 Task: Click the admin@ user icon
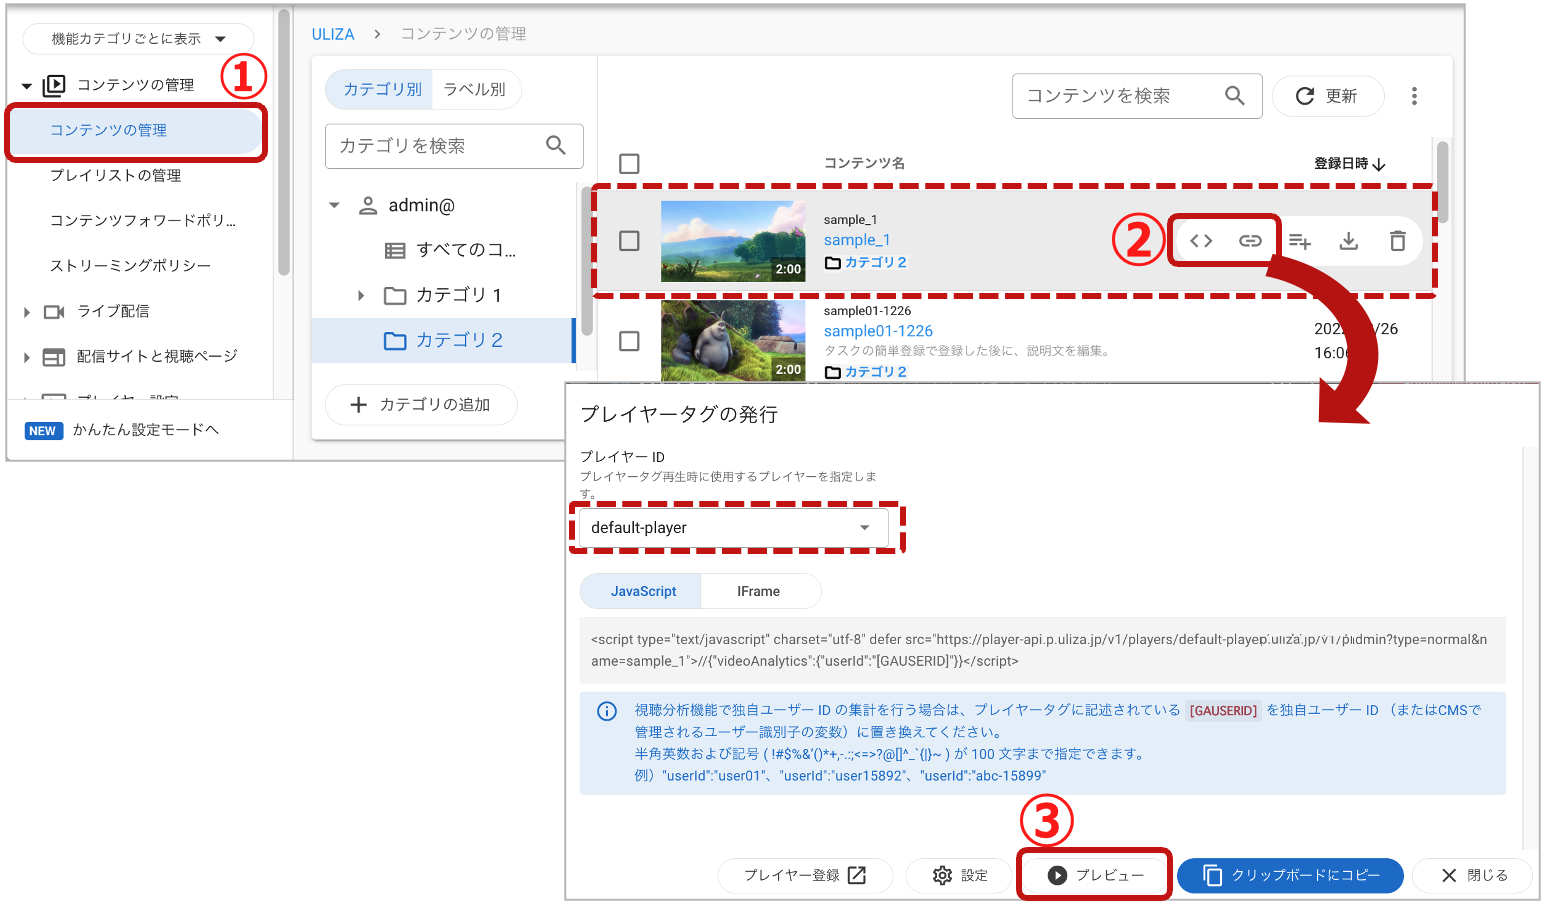coord(368,205)
